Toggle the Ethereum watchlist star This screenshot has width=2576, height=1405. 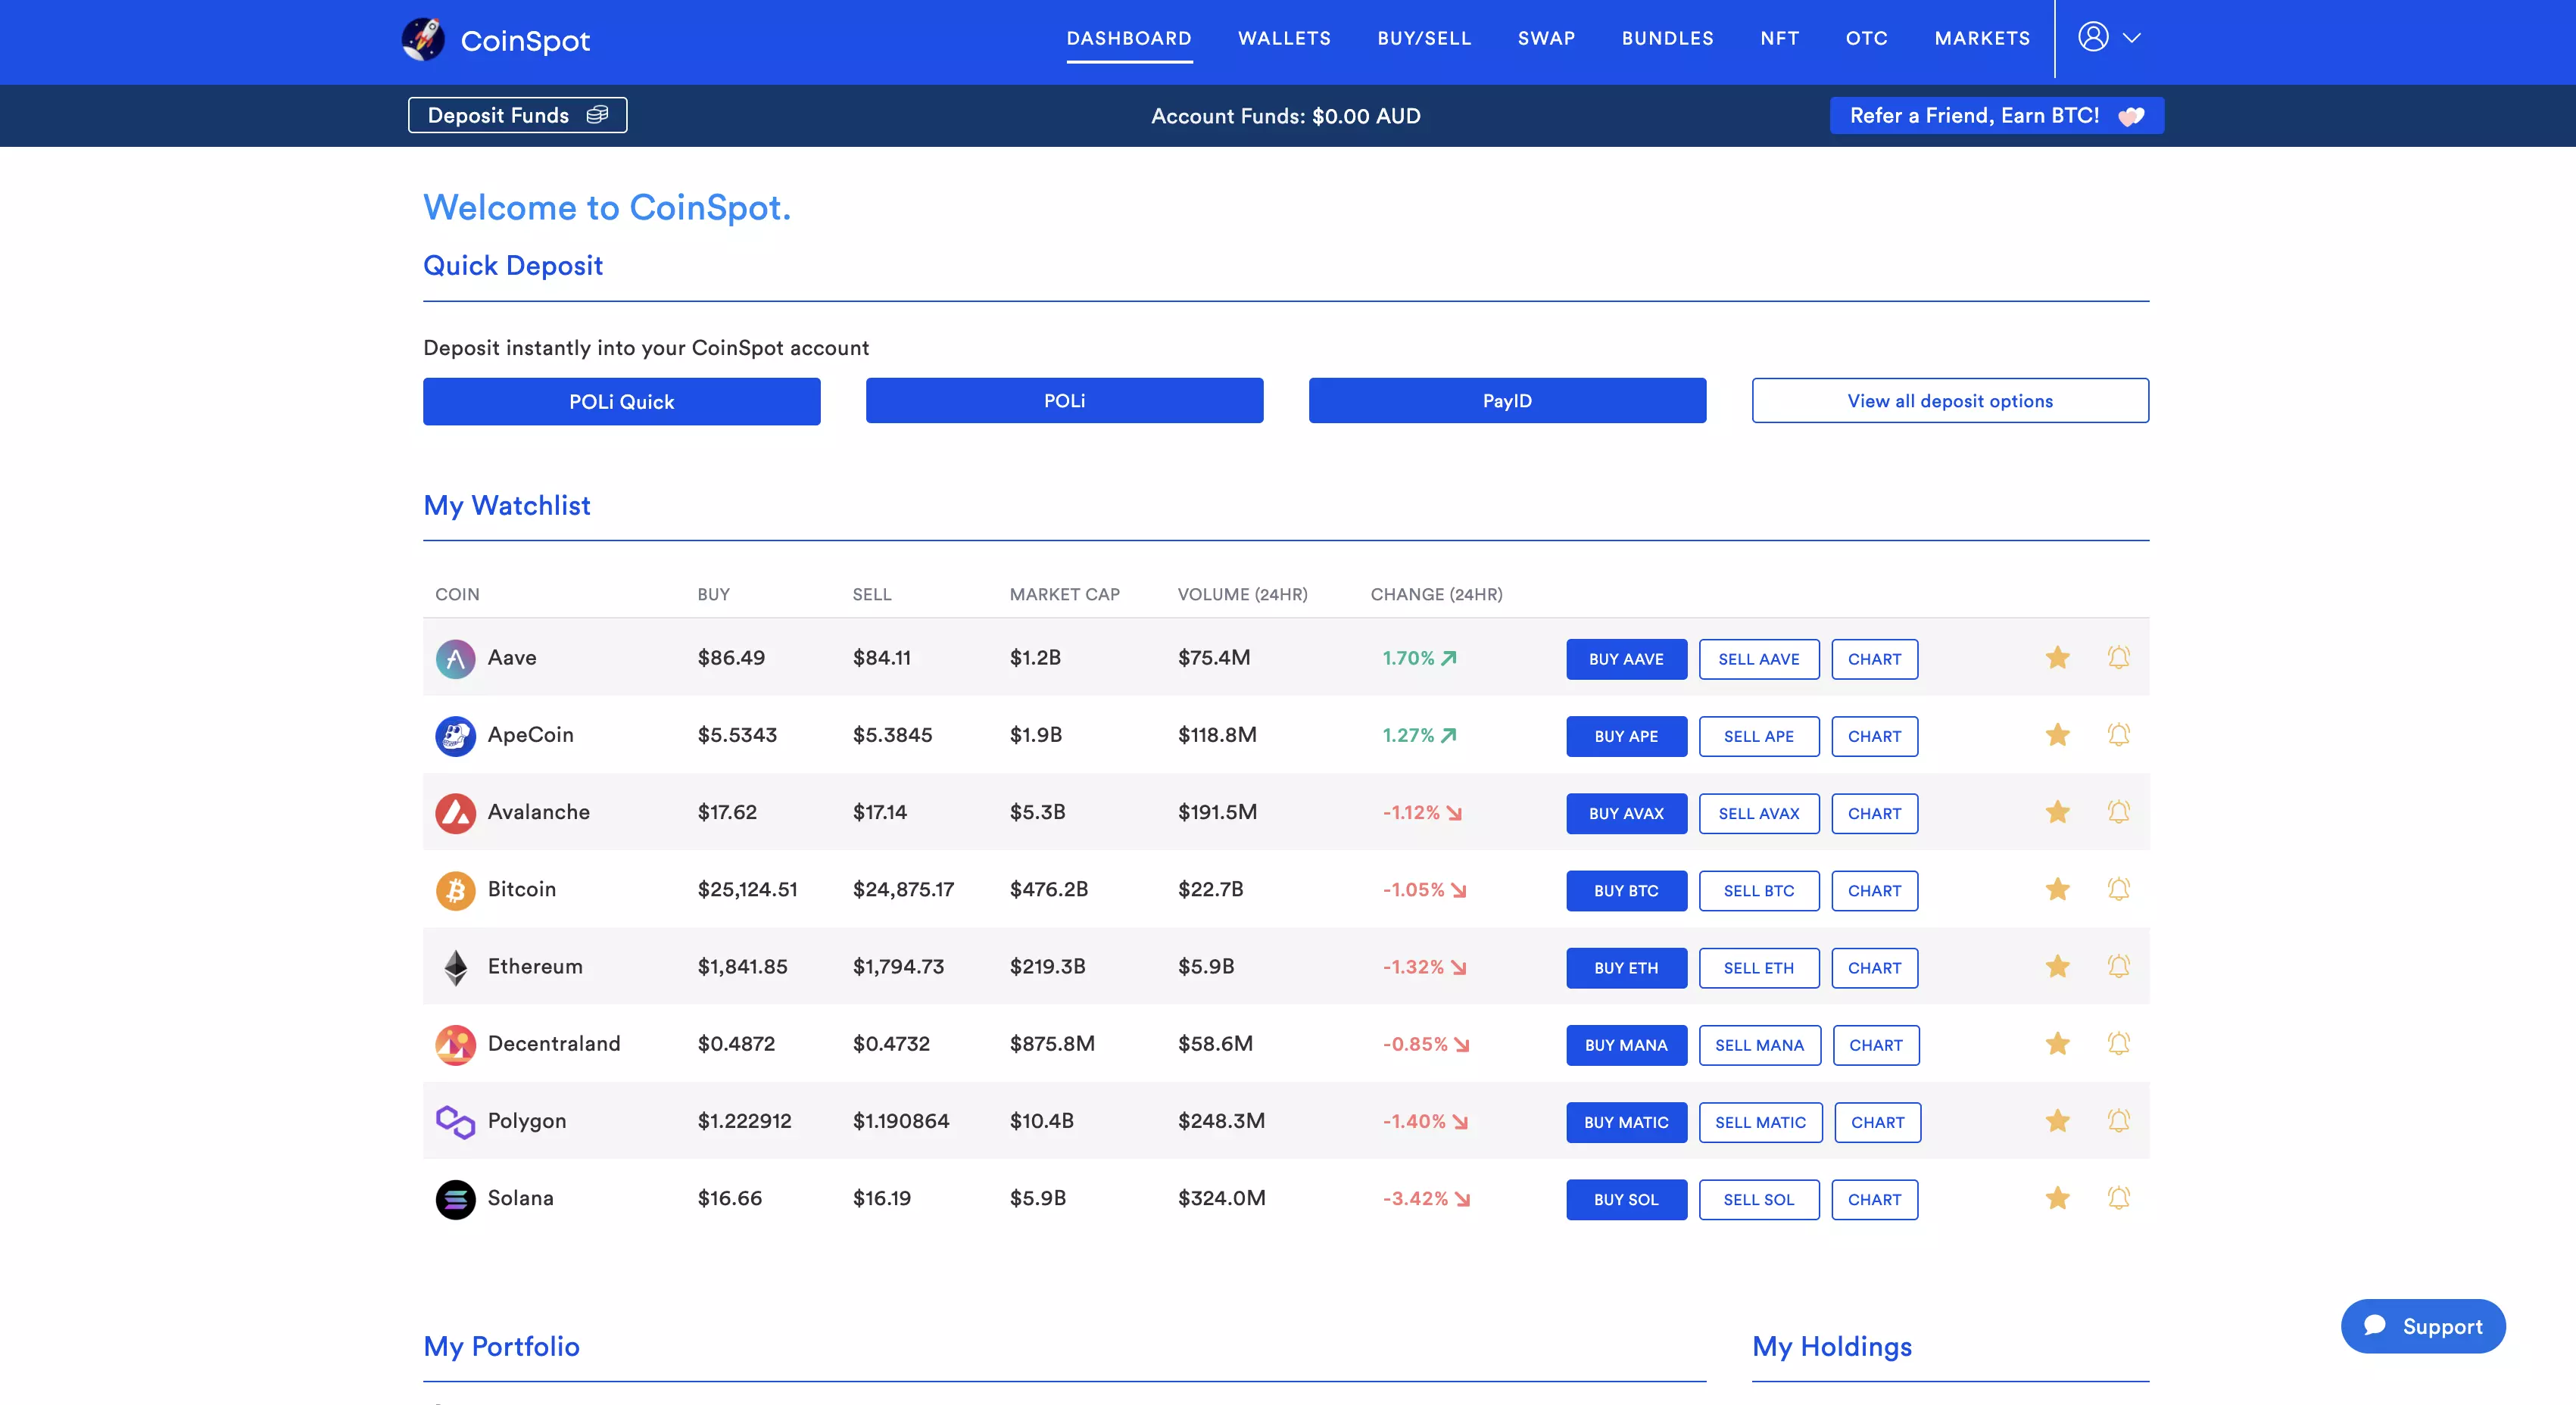click(2057, 966)
